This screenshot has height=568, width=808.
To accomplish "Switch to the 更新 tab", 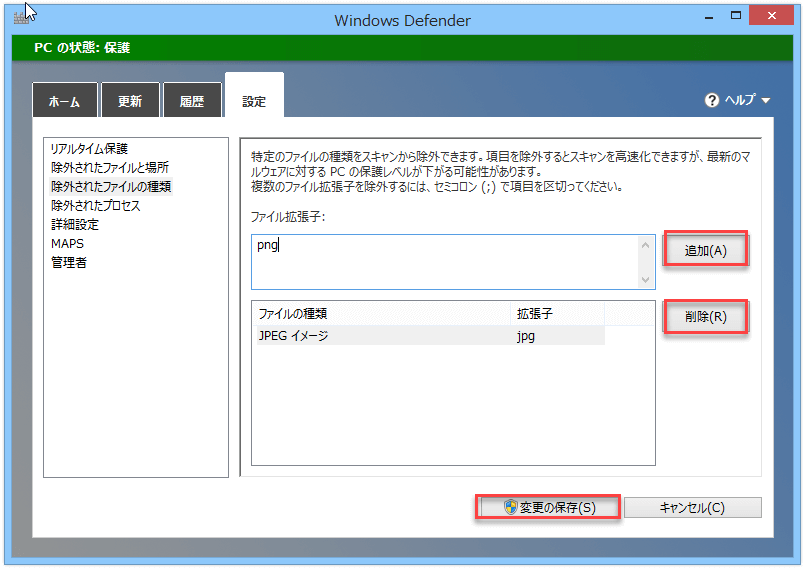I will [130, 101].
